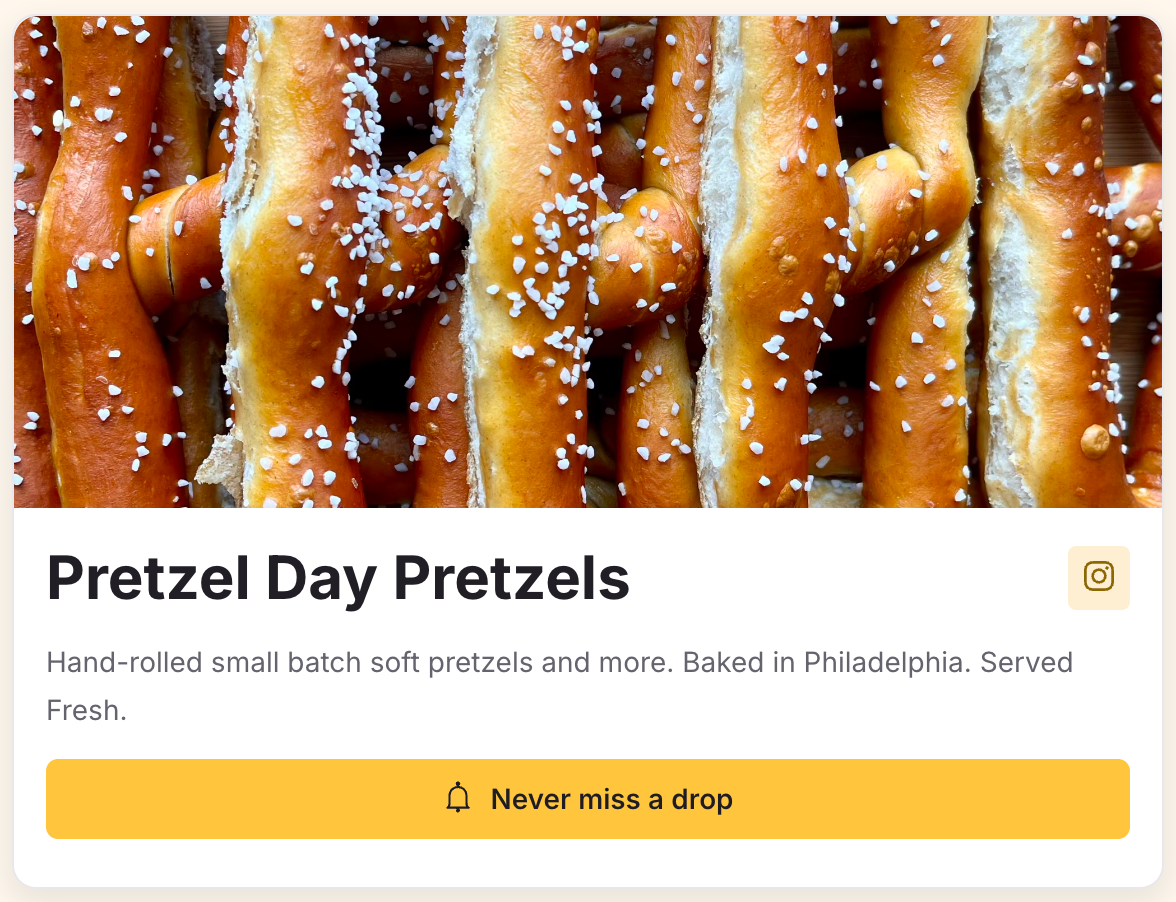Click the word "drop" on the yellow button
The image size is (1176, 902).
pos(702,799)
